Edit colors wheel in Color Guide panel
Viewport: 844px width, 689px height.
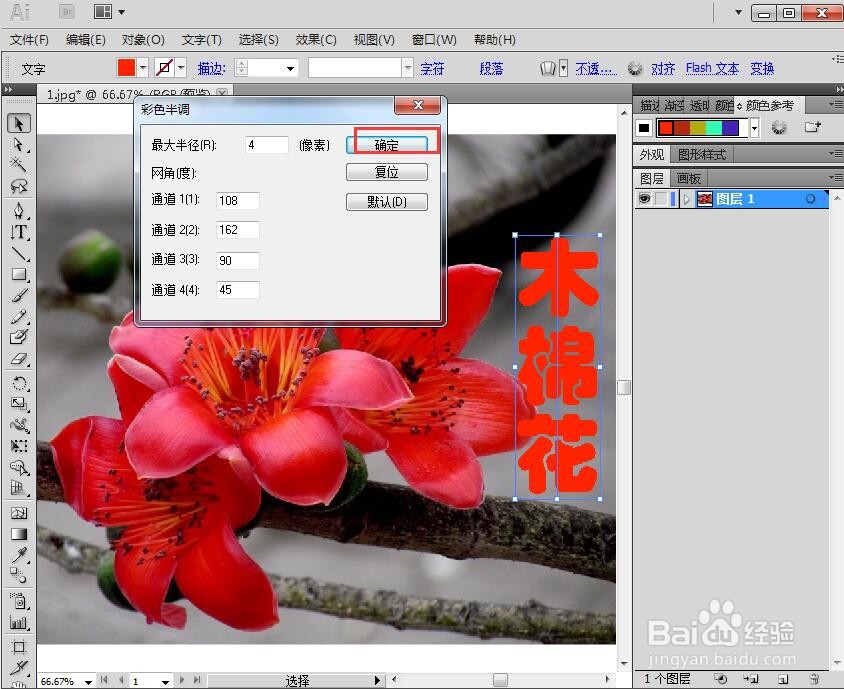tap(779, 128)
